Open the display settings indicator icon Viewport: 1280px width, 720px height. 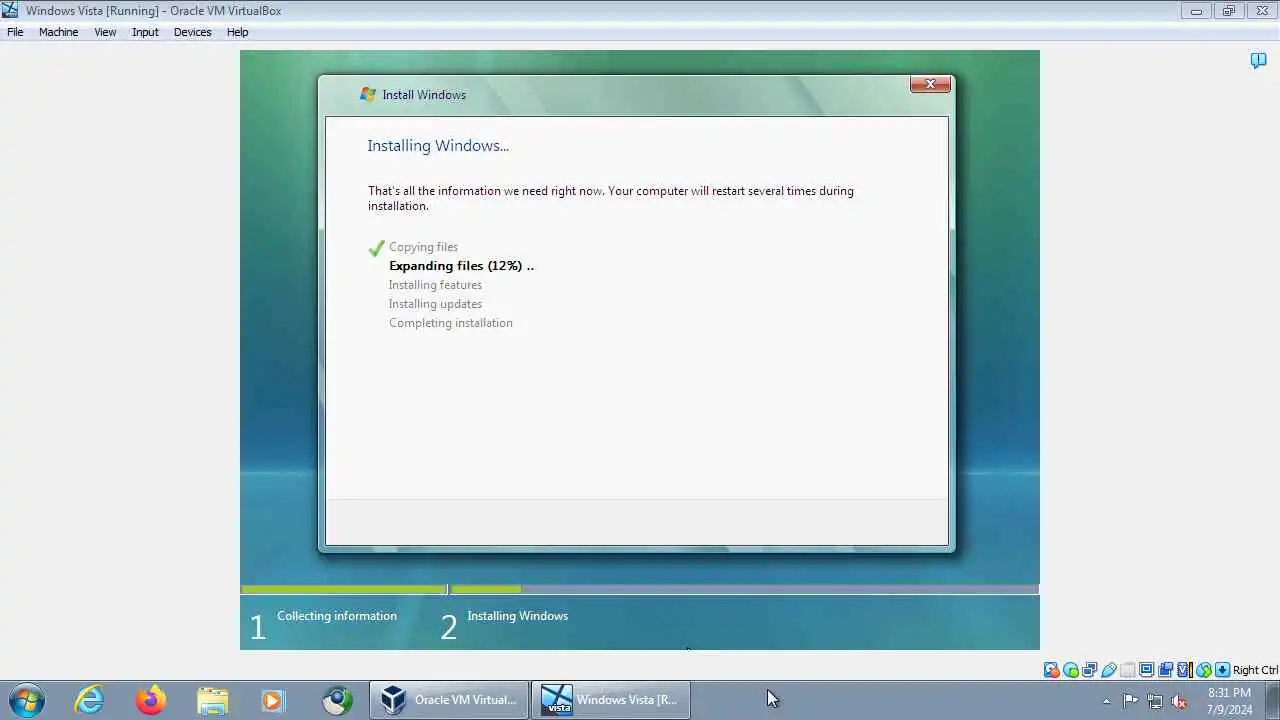[x=1147, y=670]
